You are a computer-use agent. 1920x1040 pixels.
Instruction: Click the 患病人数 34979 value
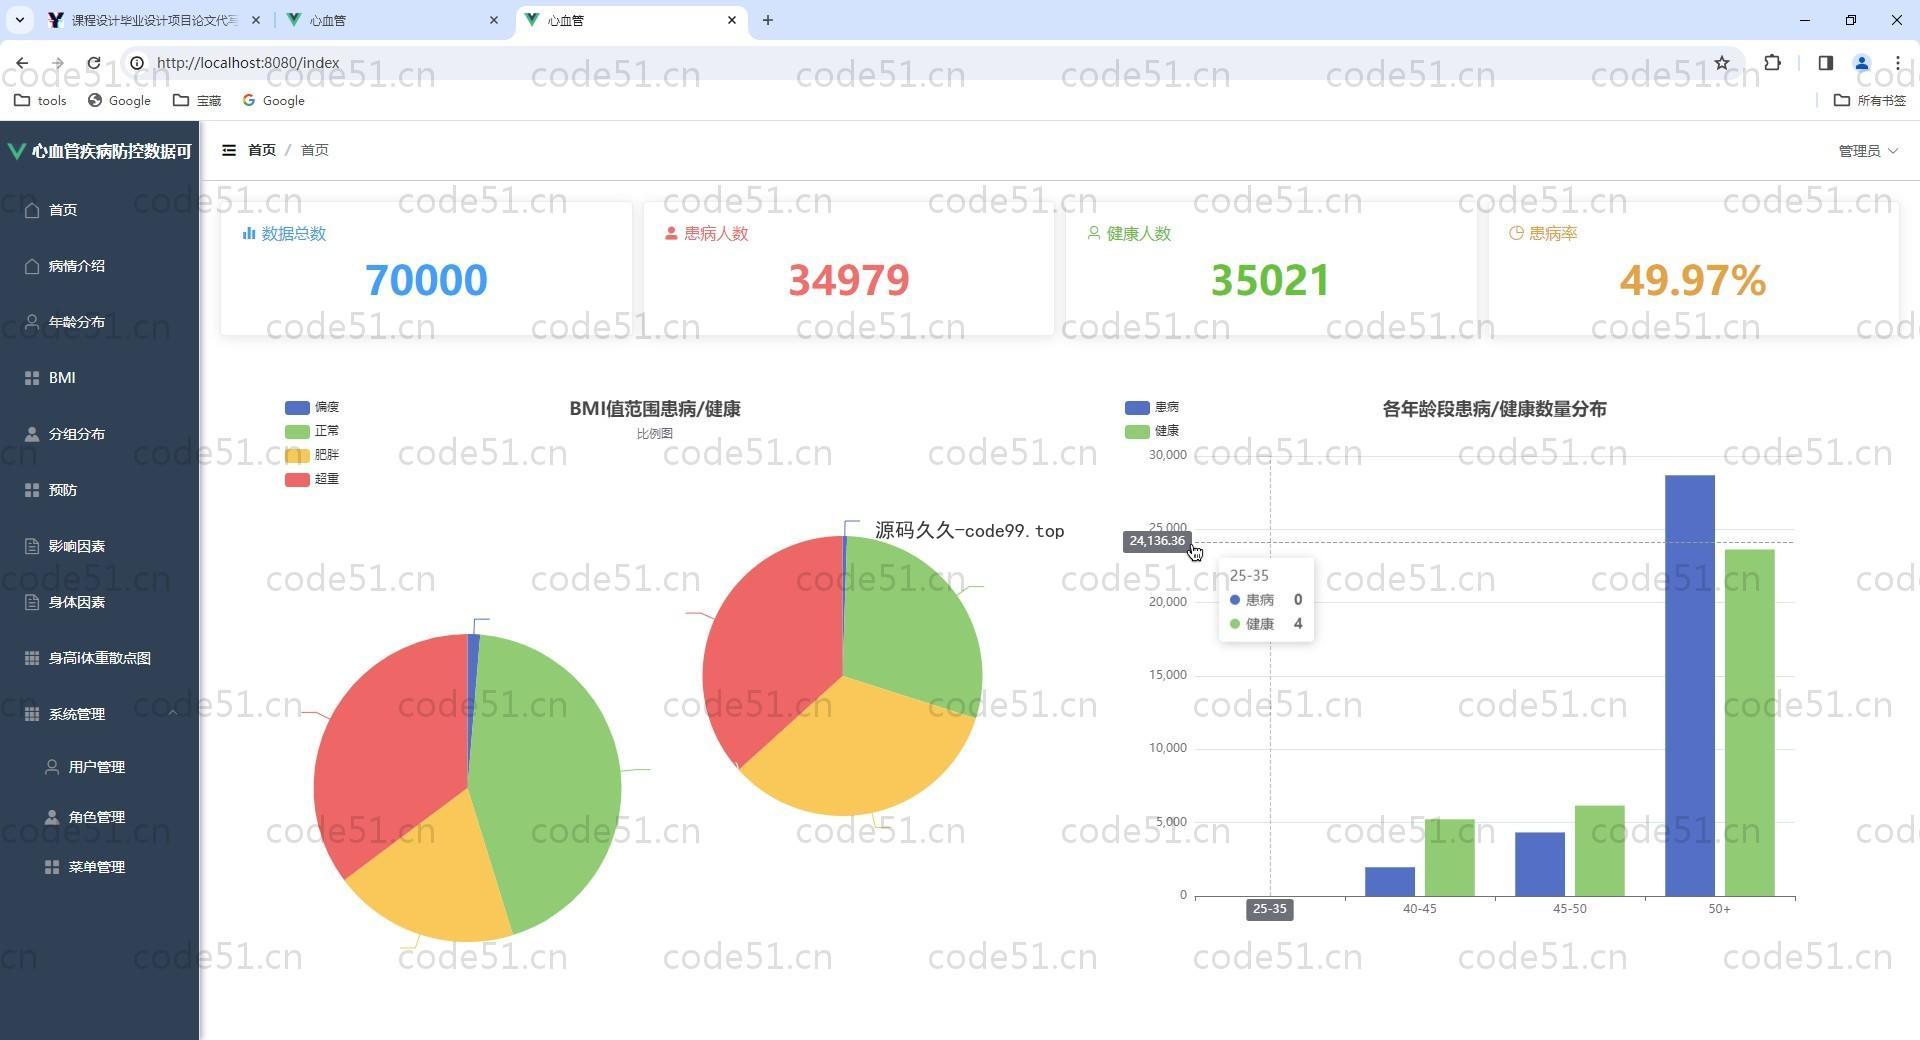848,280
